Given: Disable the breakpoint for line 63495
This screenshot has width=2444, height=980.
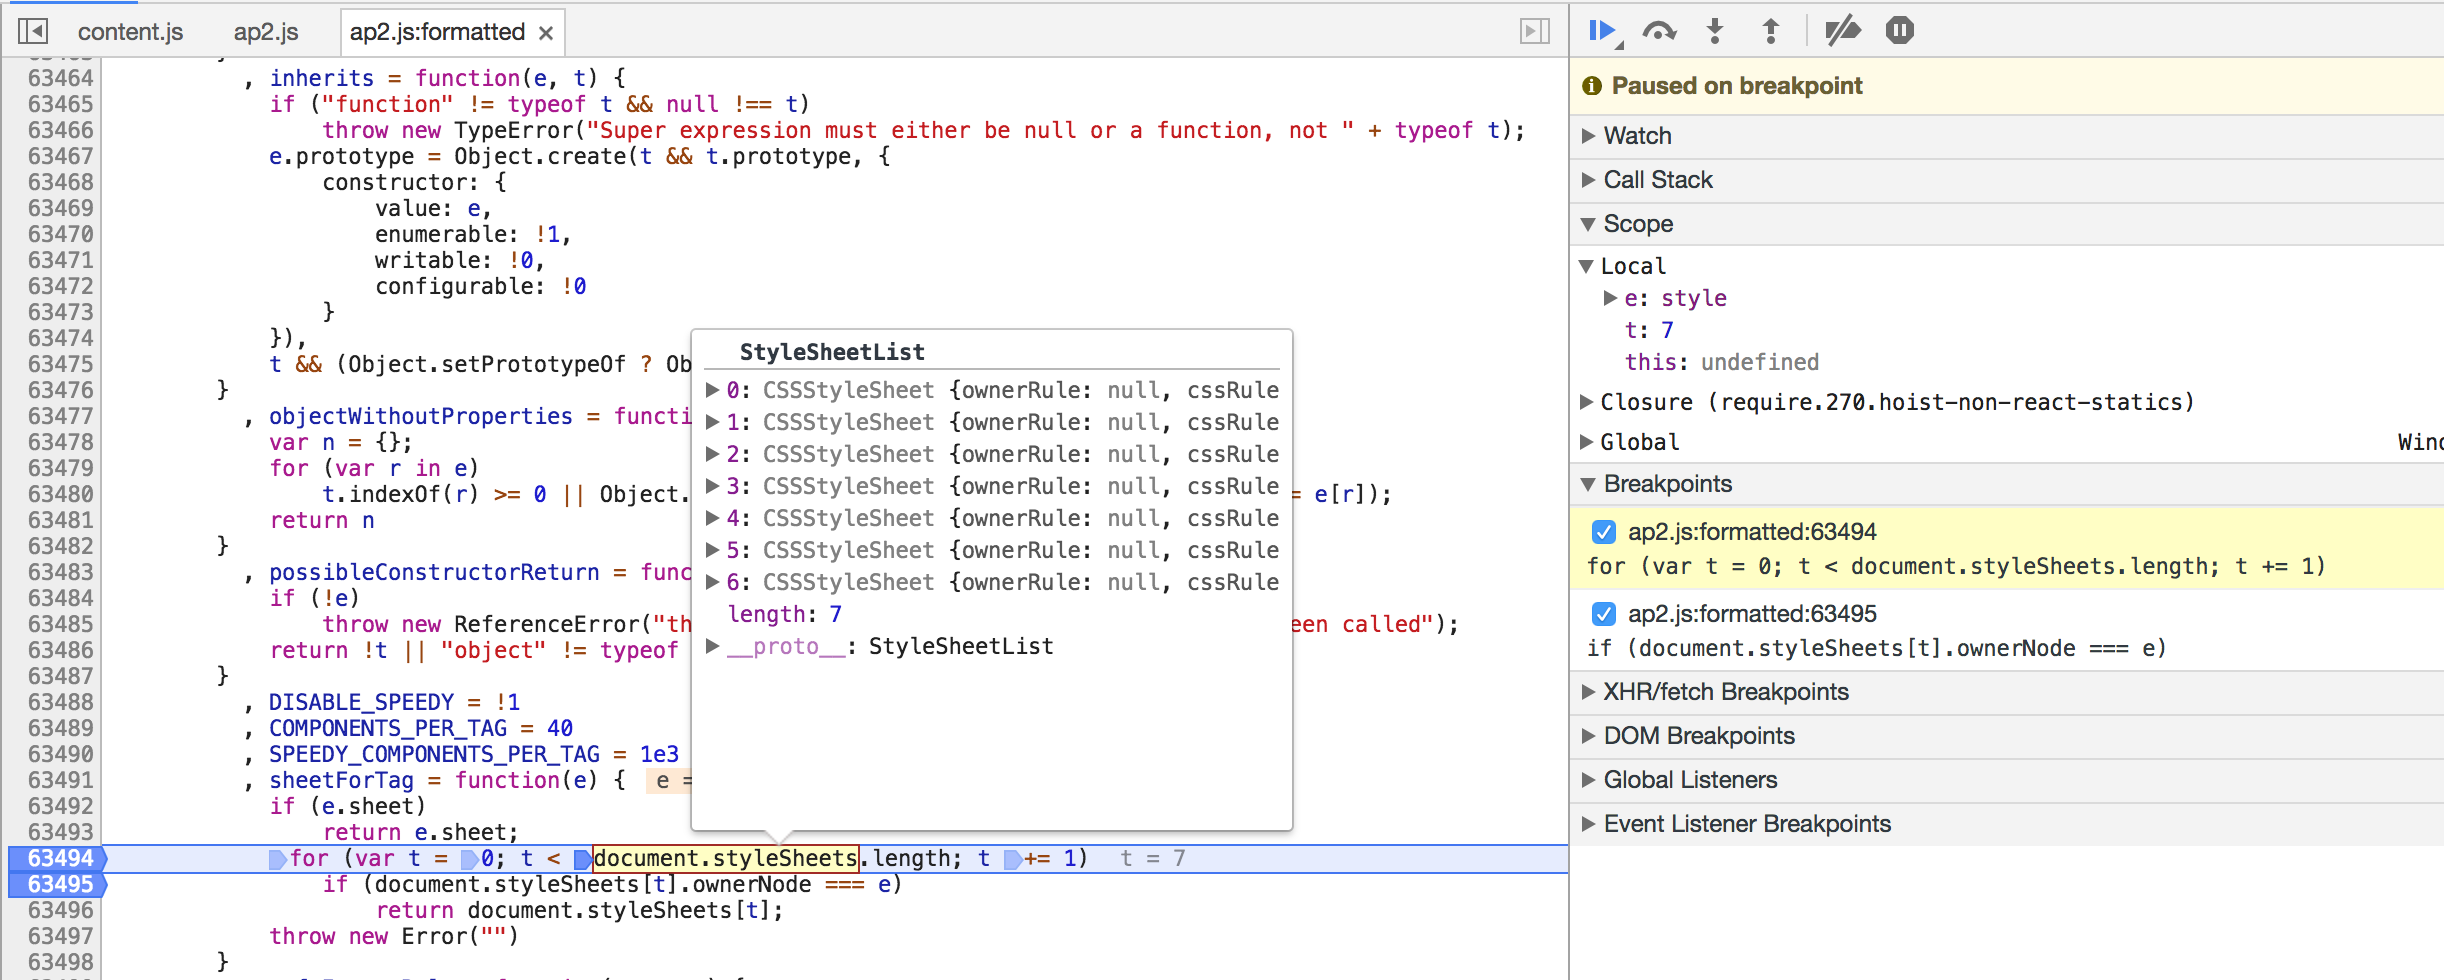Looking at the screenshot, I should pos(1605,614).
